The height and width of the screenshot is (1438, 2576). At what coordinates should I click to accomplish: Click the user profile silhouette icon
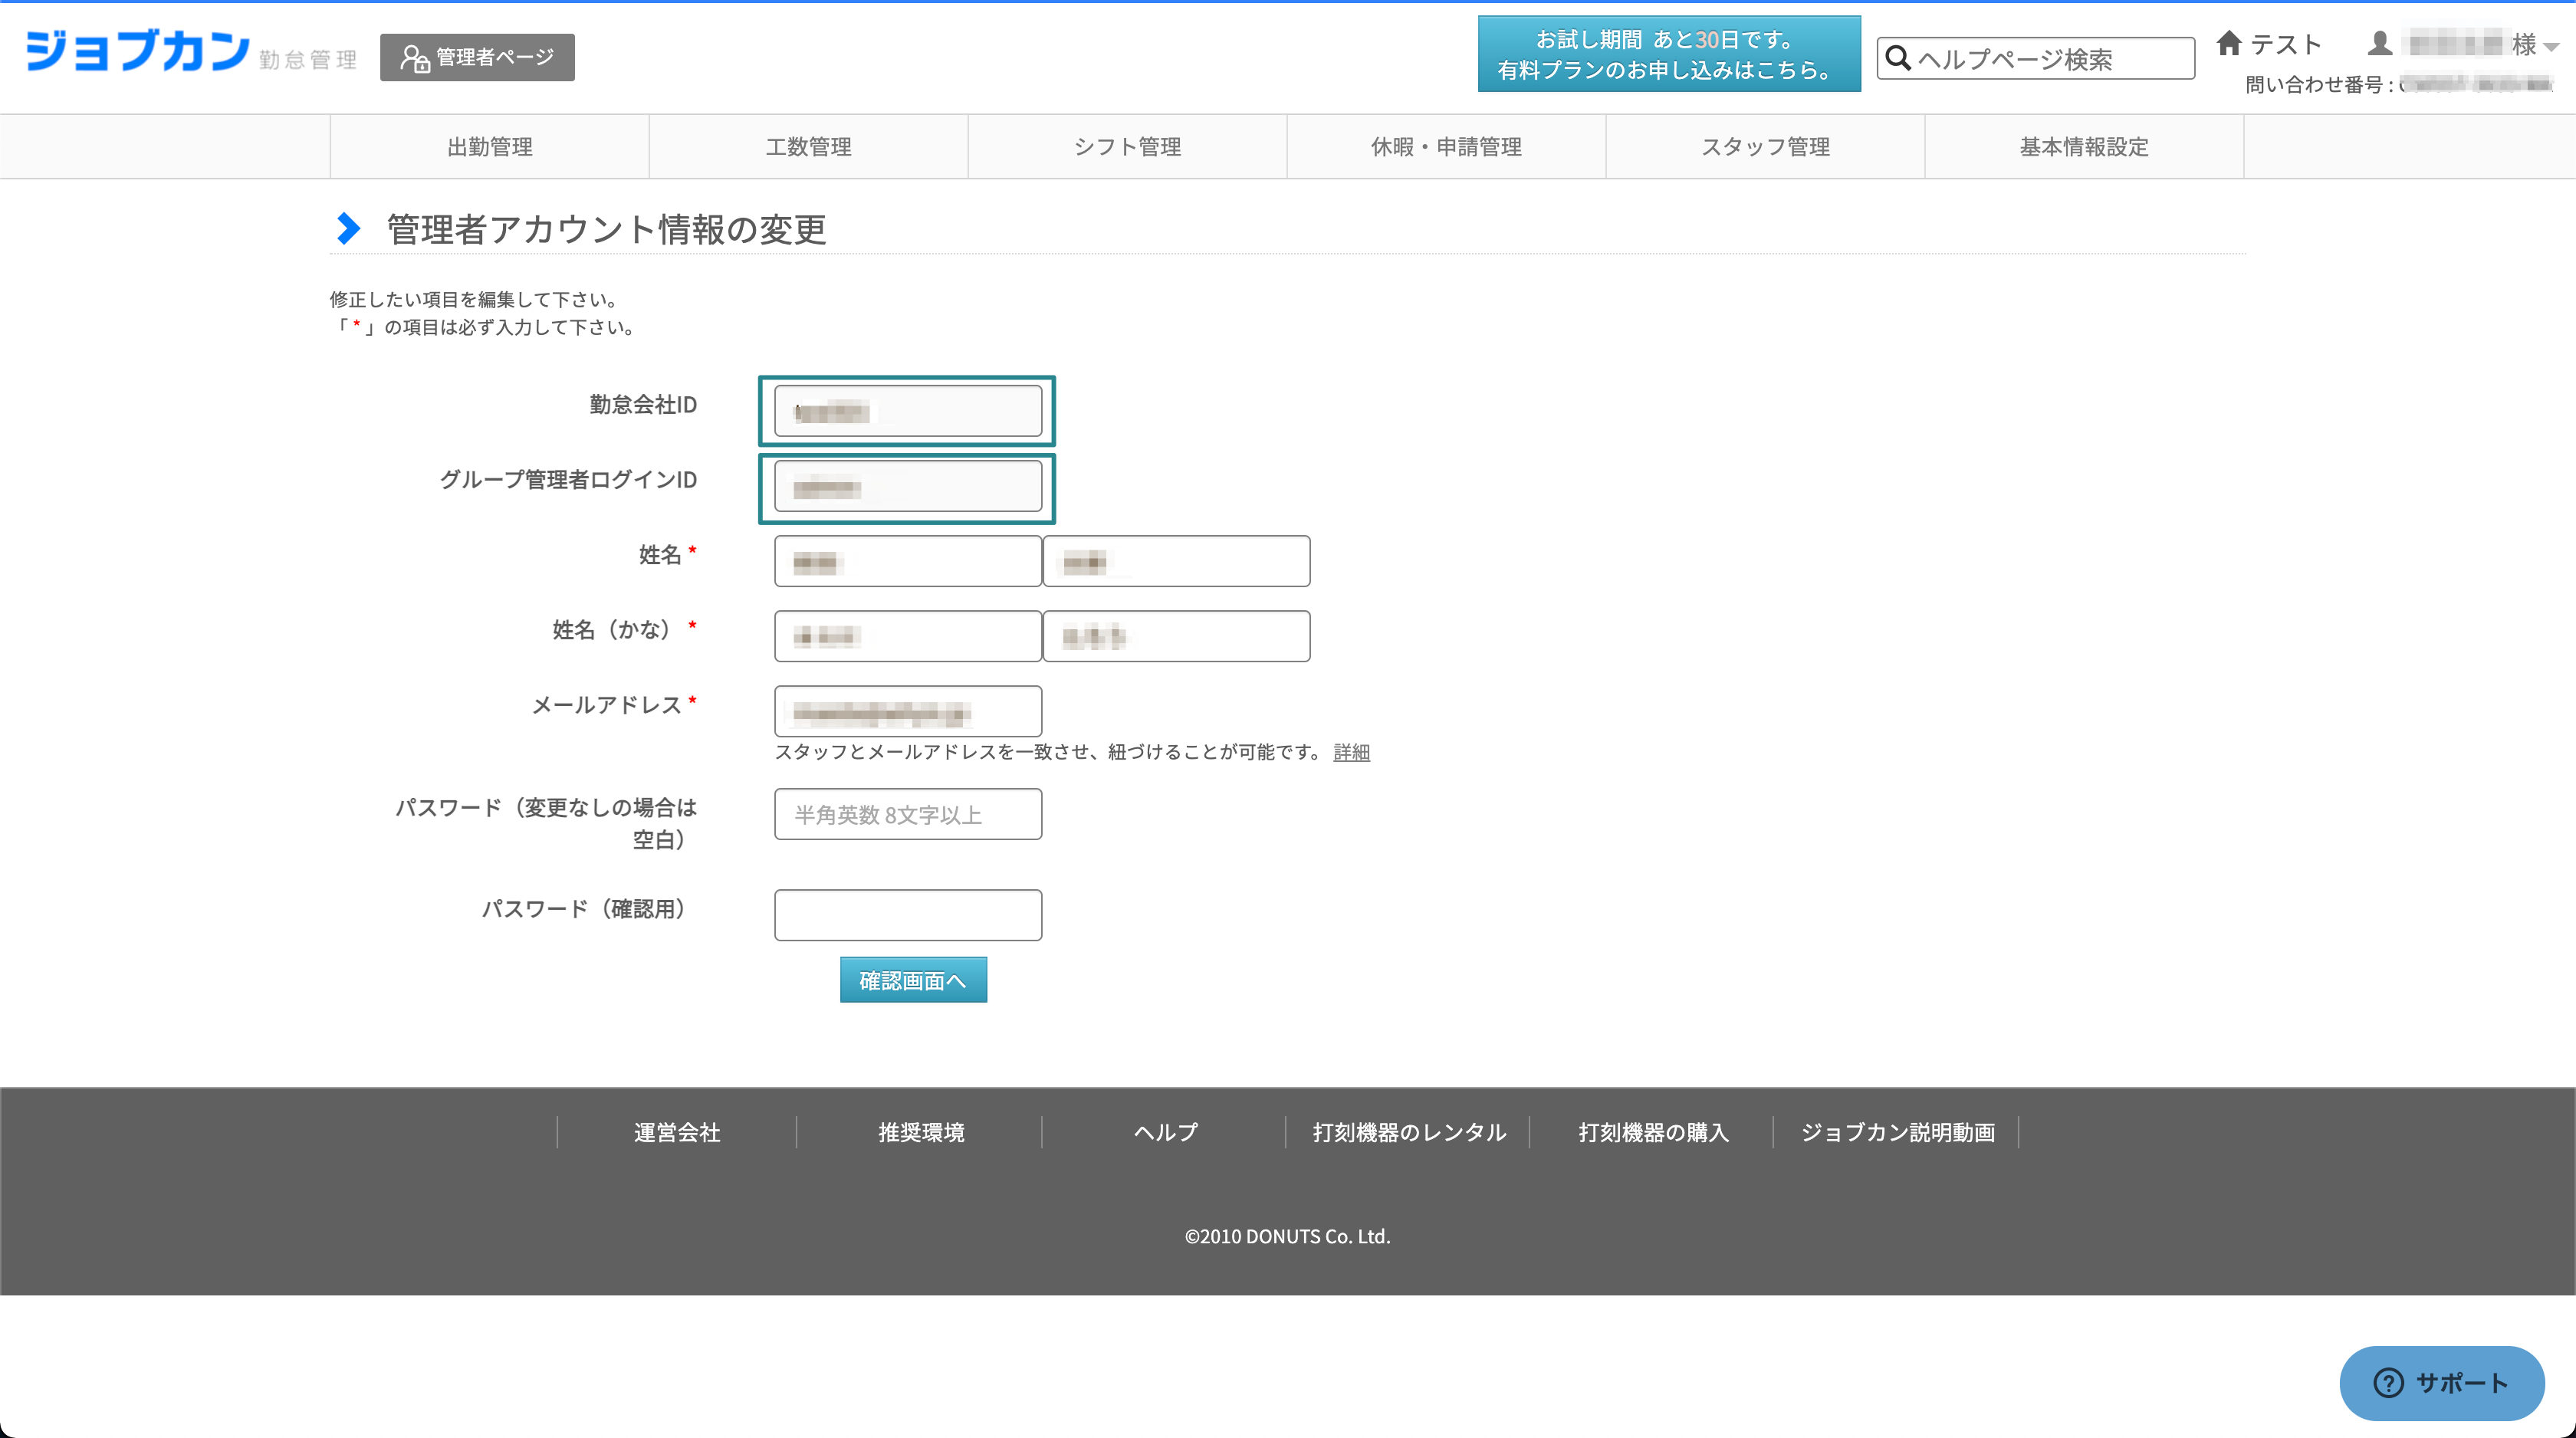(x=2380, y=43)
